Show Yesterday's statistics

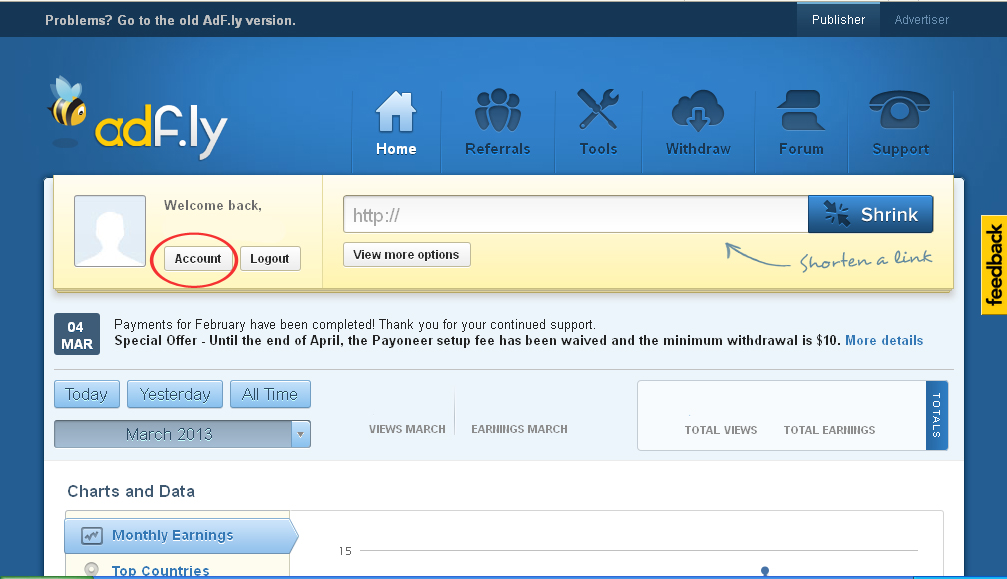coord(175,394)
